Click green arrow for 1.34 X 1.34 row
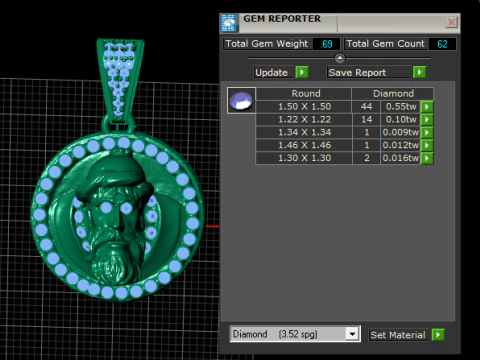This screenshot has width=480, height=360. (427, 132)
